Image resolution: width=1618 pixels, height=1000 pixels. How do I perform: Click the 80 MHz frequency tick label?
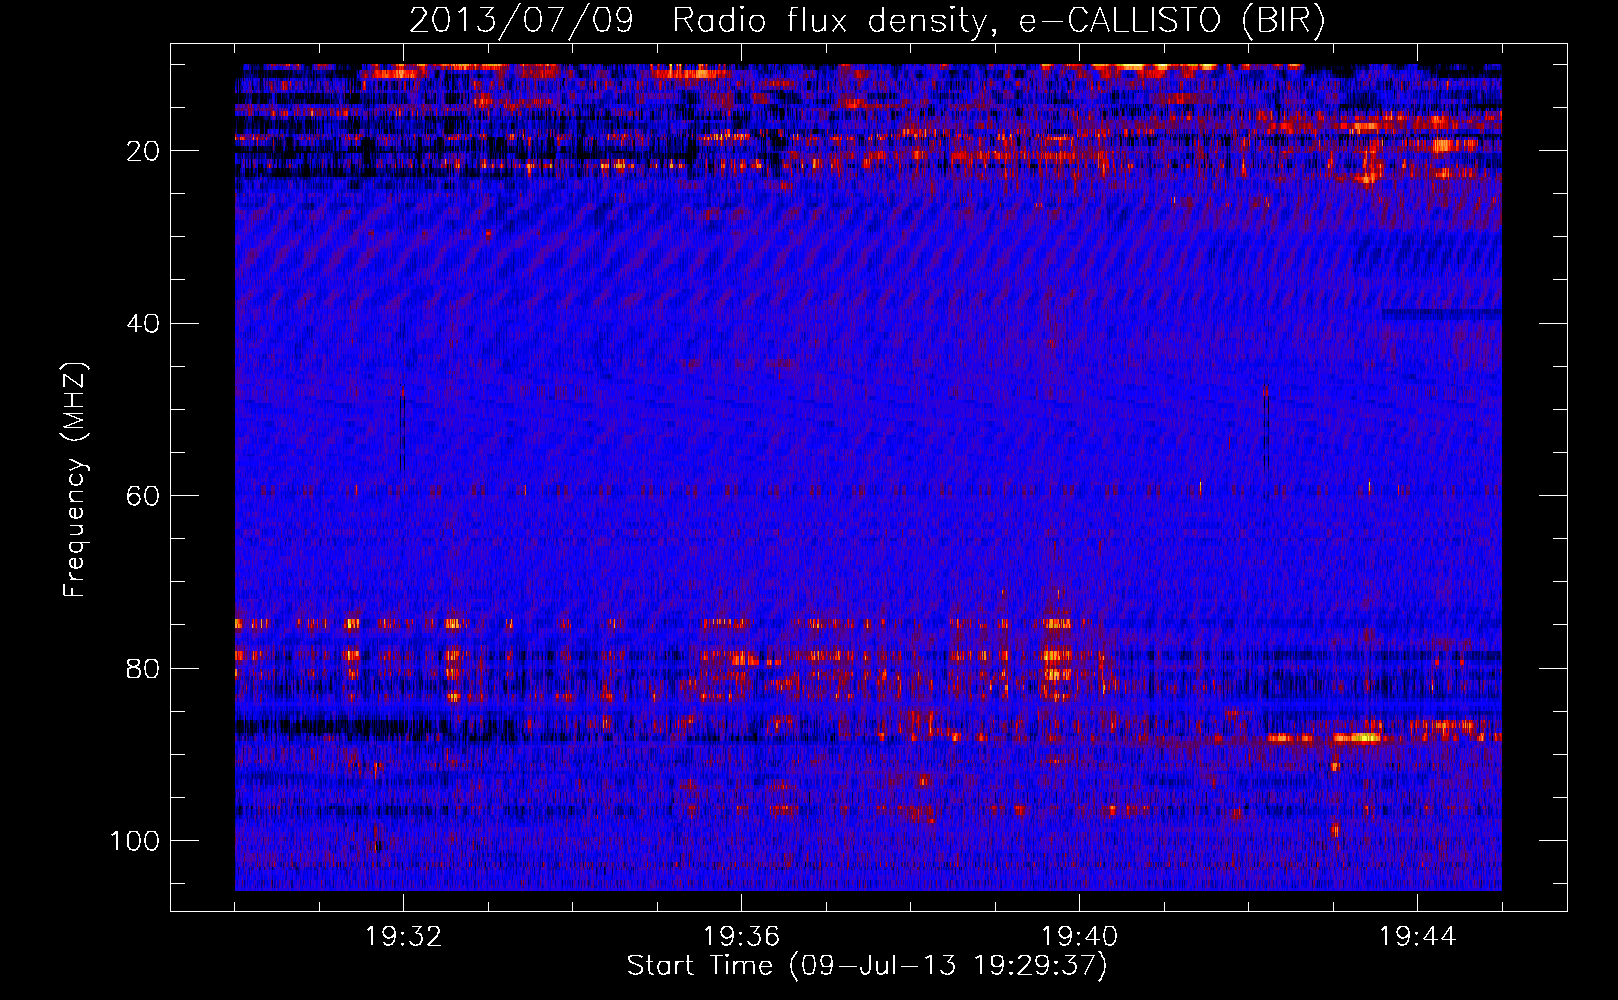[143, 668]
